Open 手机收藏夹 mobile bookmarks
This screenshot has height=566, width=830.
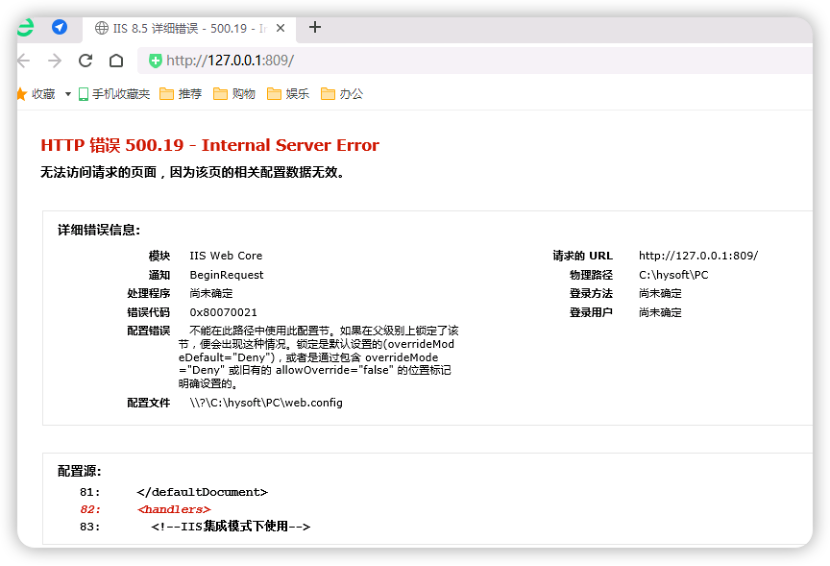(x=114, y=94)
